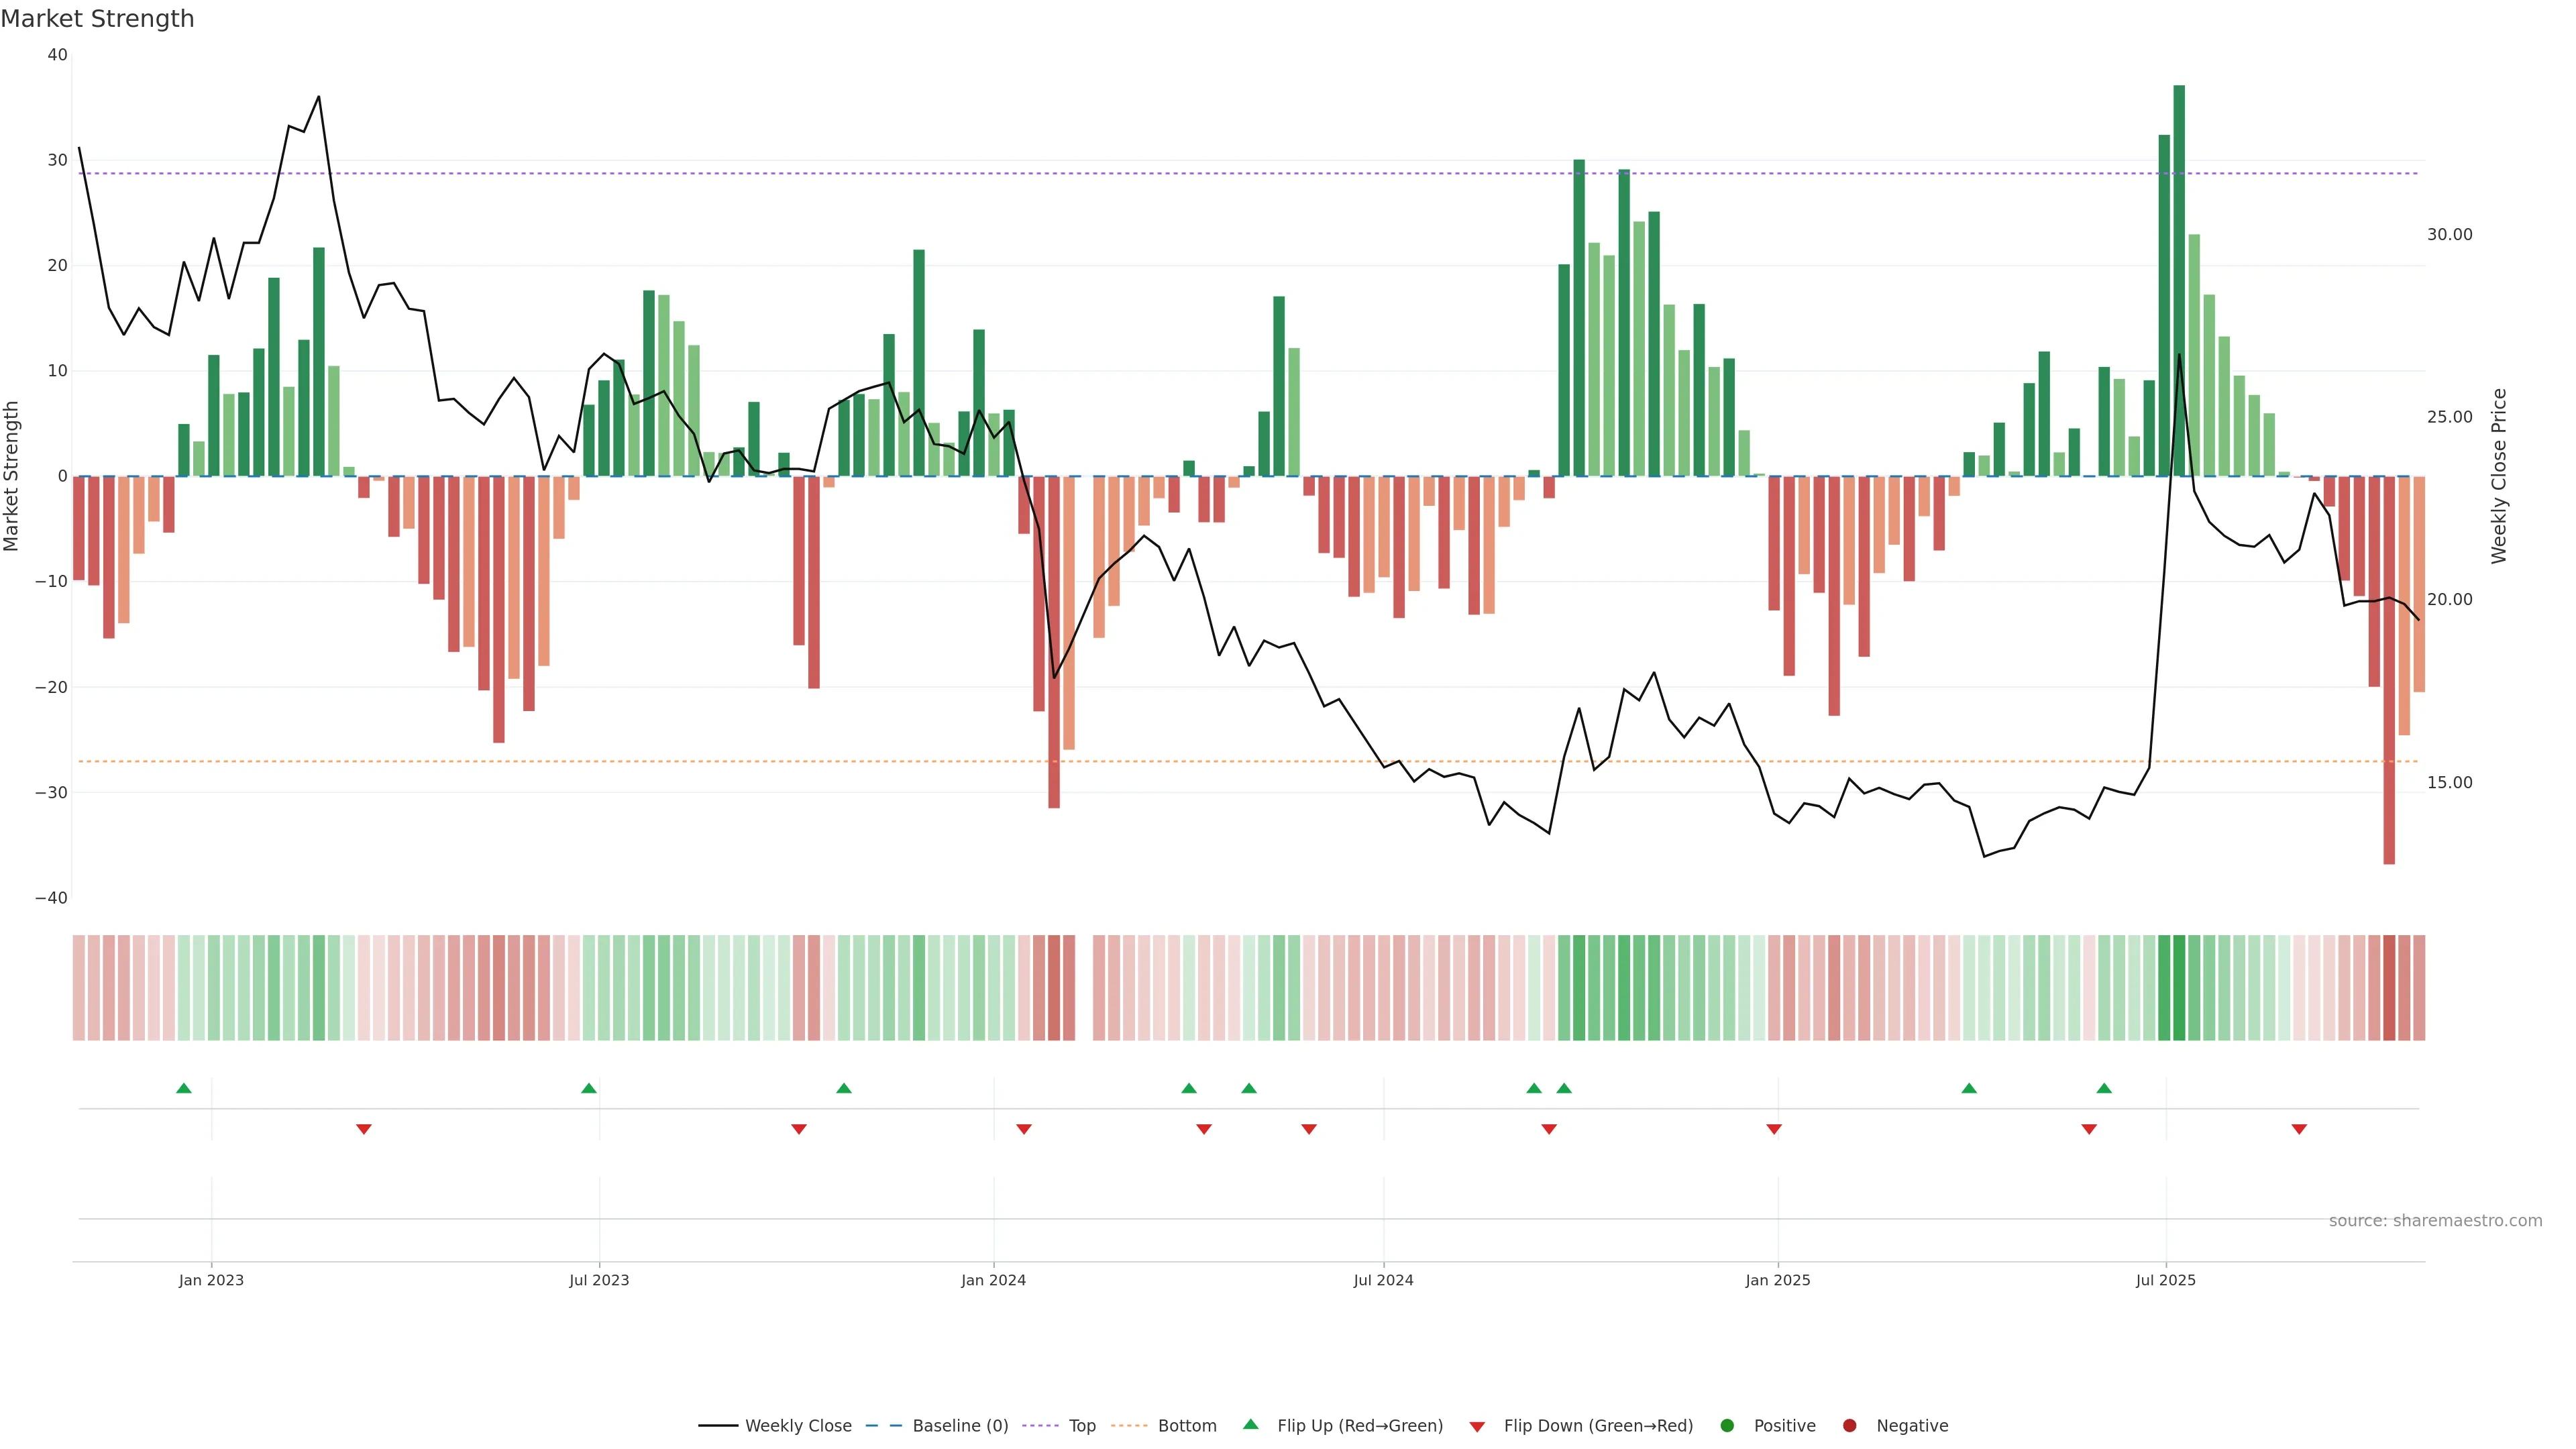The width and height of the screenshot is (2576, 1449).
Task: Click the last red flip-down marker after Jul 2025
Action: point(2299,1129)
